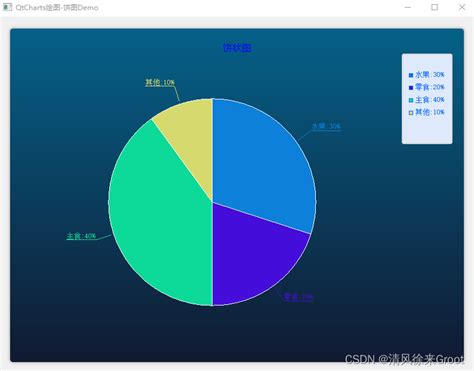
Task: Click the 主食:40% slice label beside the pie
Action: 81,236
